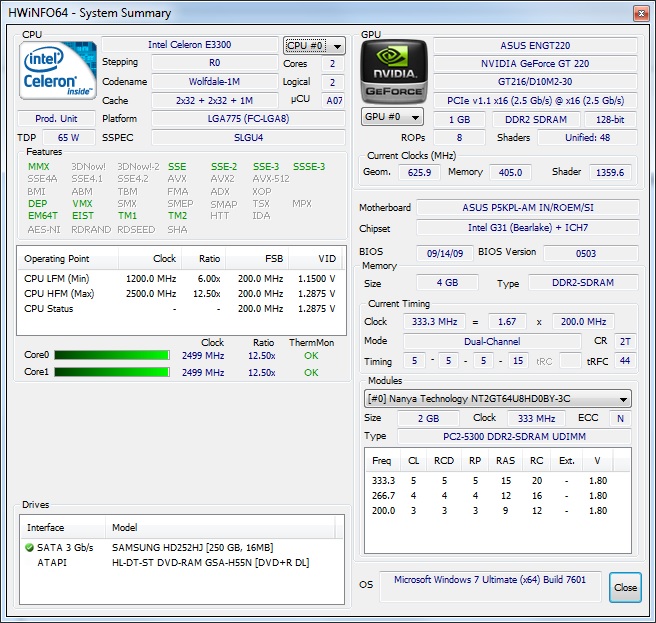Click the PCIe v1.1 x16 bus field
The width and height of the screenshot is (656, 623).
pyautogui.click(x=535, y=100)
